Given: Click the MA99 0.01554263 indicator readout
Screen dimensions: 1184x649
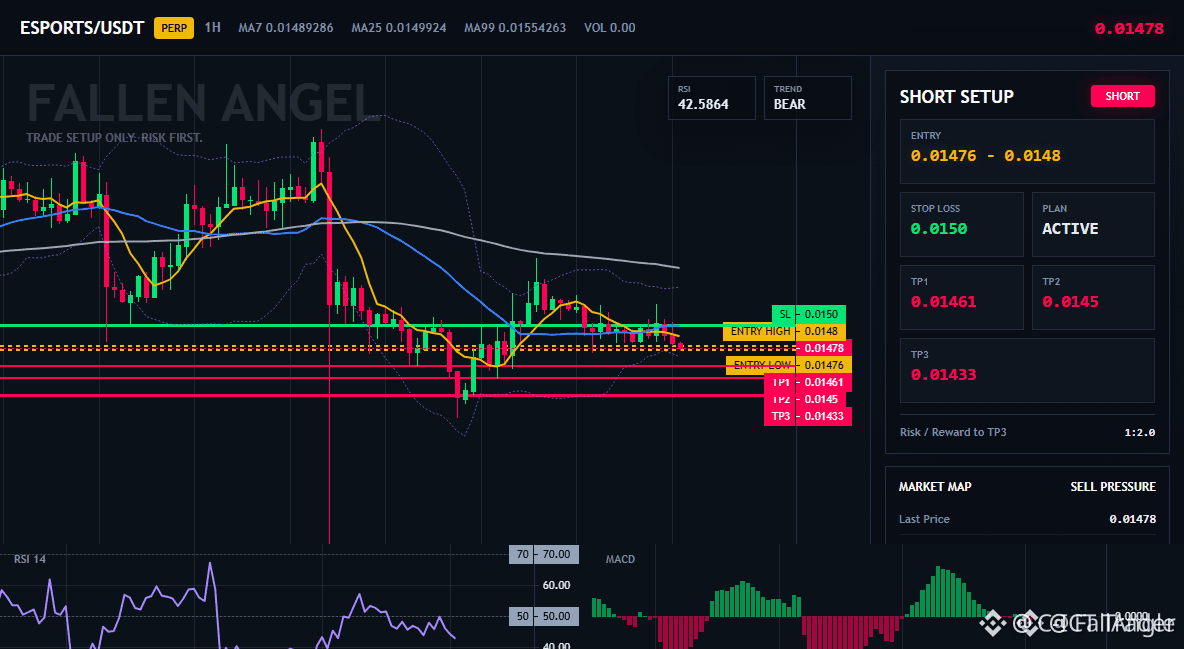Looking at the screenshot, I should click(x=515, y=28).
